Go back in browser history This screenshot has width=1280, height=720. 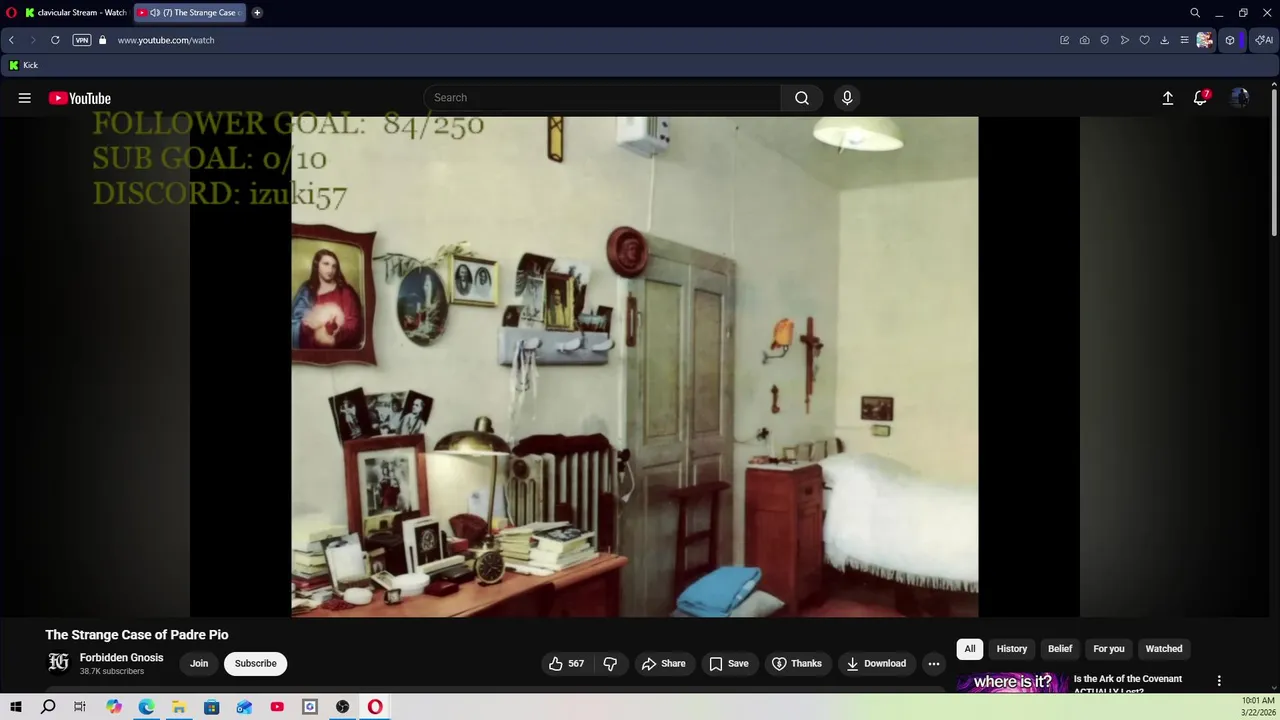click(11, 40)
